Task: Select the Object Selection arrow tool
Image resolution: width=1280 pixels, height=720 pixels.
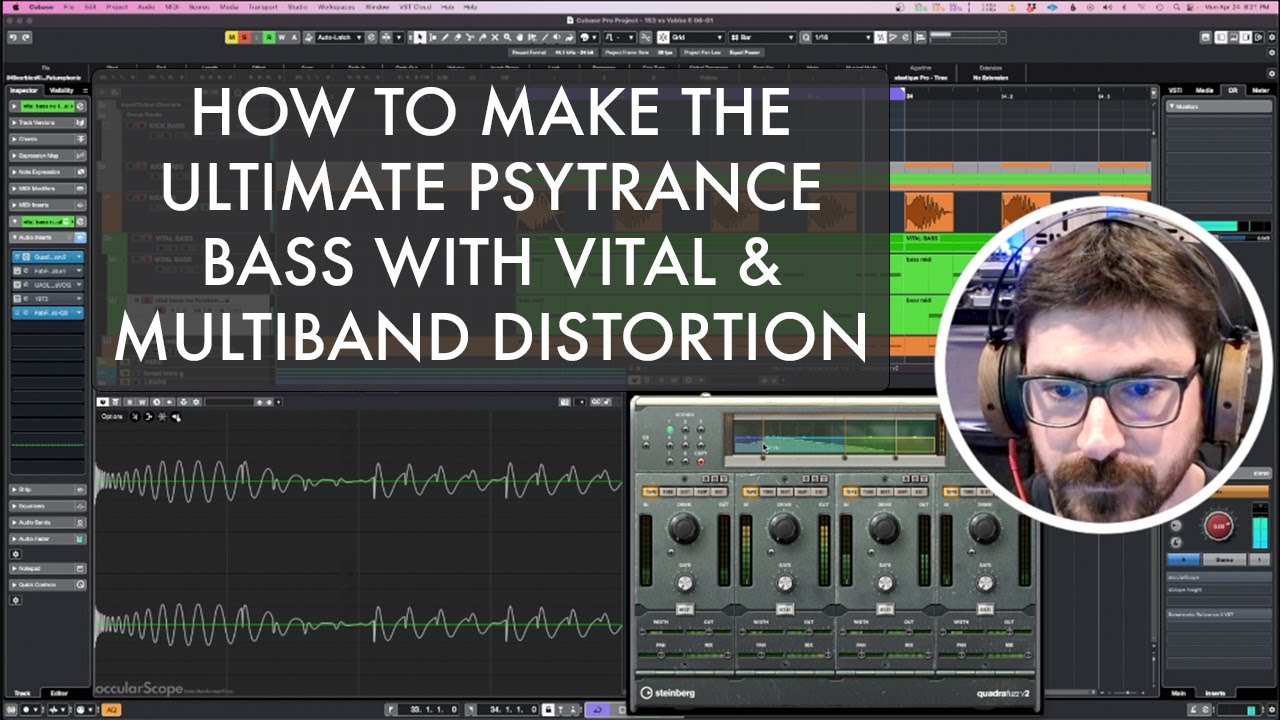Action: point(420,38)
